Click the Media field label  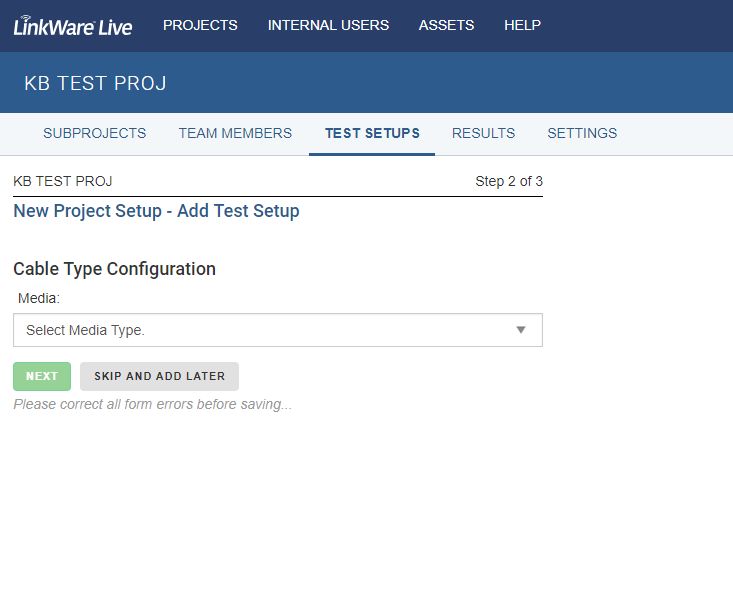point(39,298)
